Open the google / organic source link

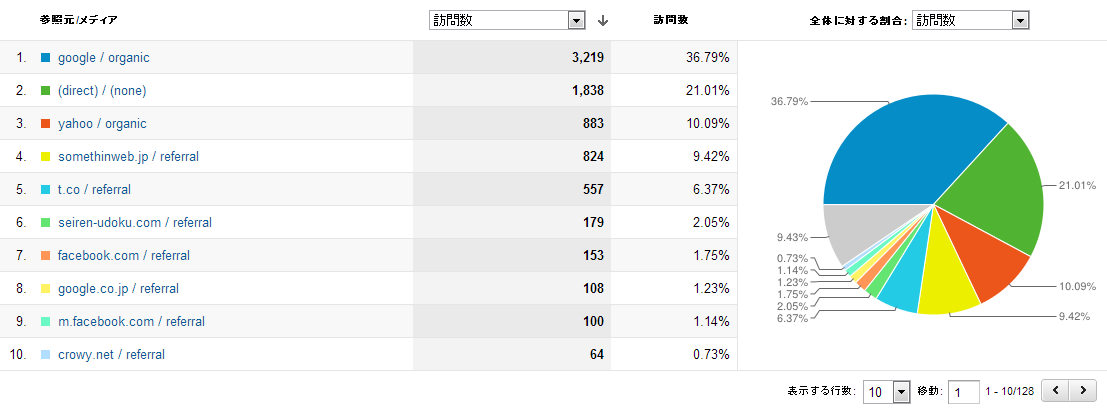[x=104, y=58]
